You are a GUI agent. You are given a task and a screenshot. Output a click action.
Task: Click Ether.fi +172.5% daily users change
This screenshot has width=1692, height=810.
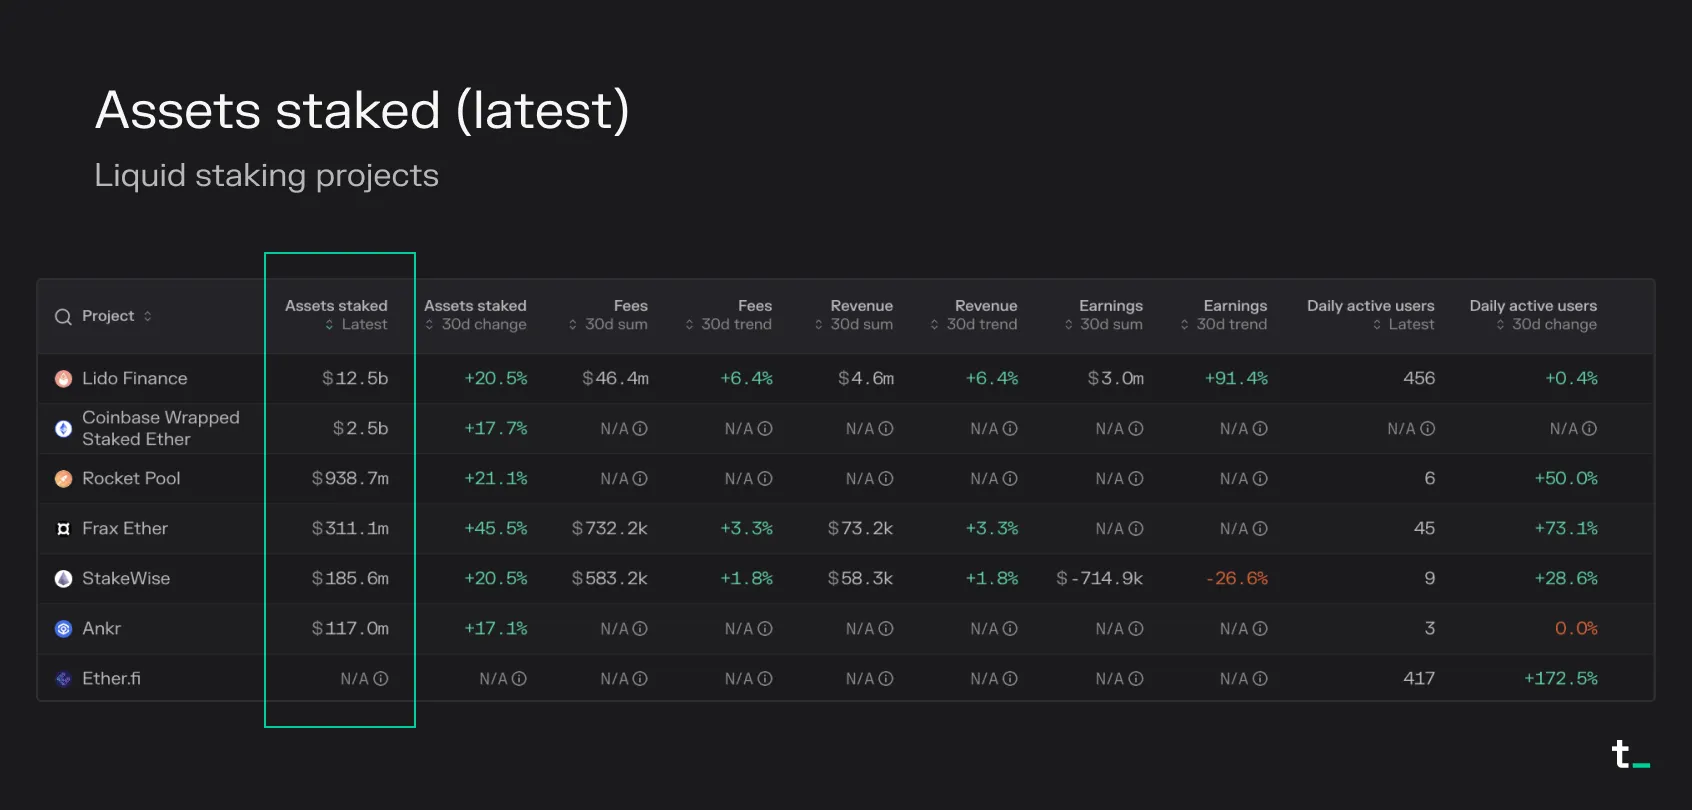[x=1561, y=679]
